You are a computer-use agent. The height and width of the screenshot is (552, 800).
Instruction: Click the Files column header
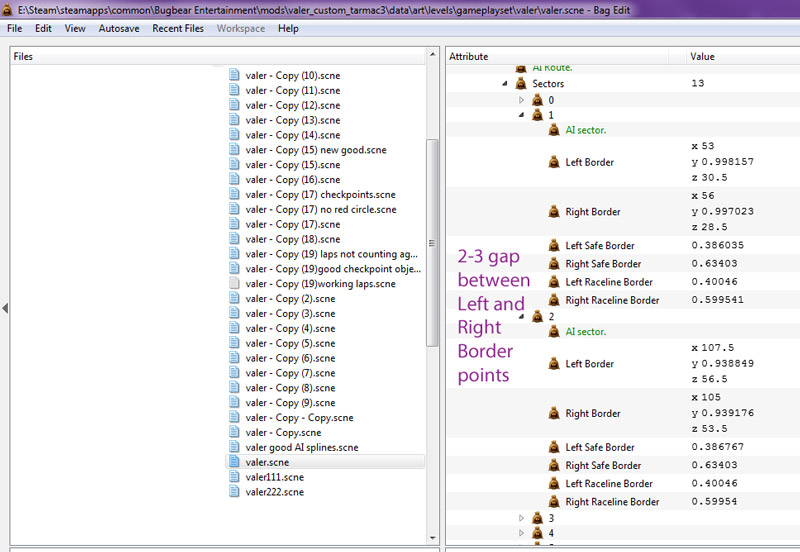[x=217, y=56]
